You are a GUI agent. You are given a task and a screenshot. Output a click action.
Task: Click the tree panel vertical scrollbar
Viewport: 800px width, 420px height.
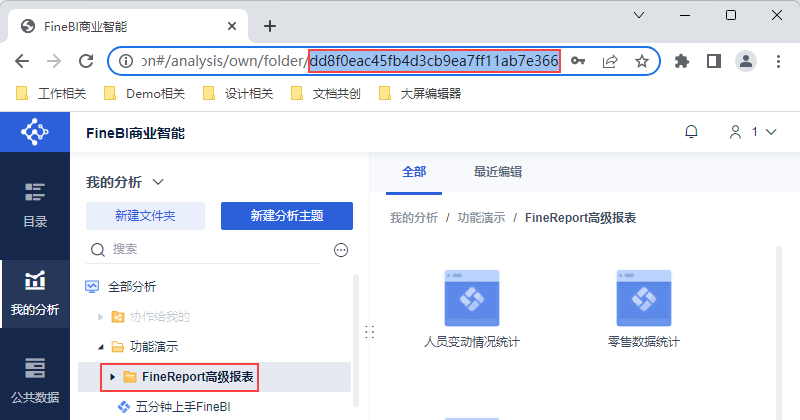click(356, 341)
